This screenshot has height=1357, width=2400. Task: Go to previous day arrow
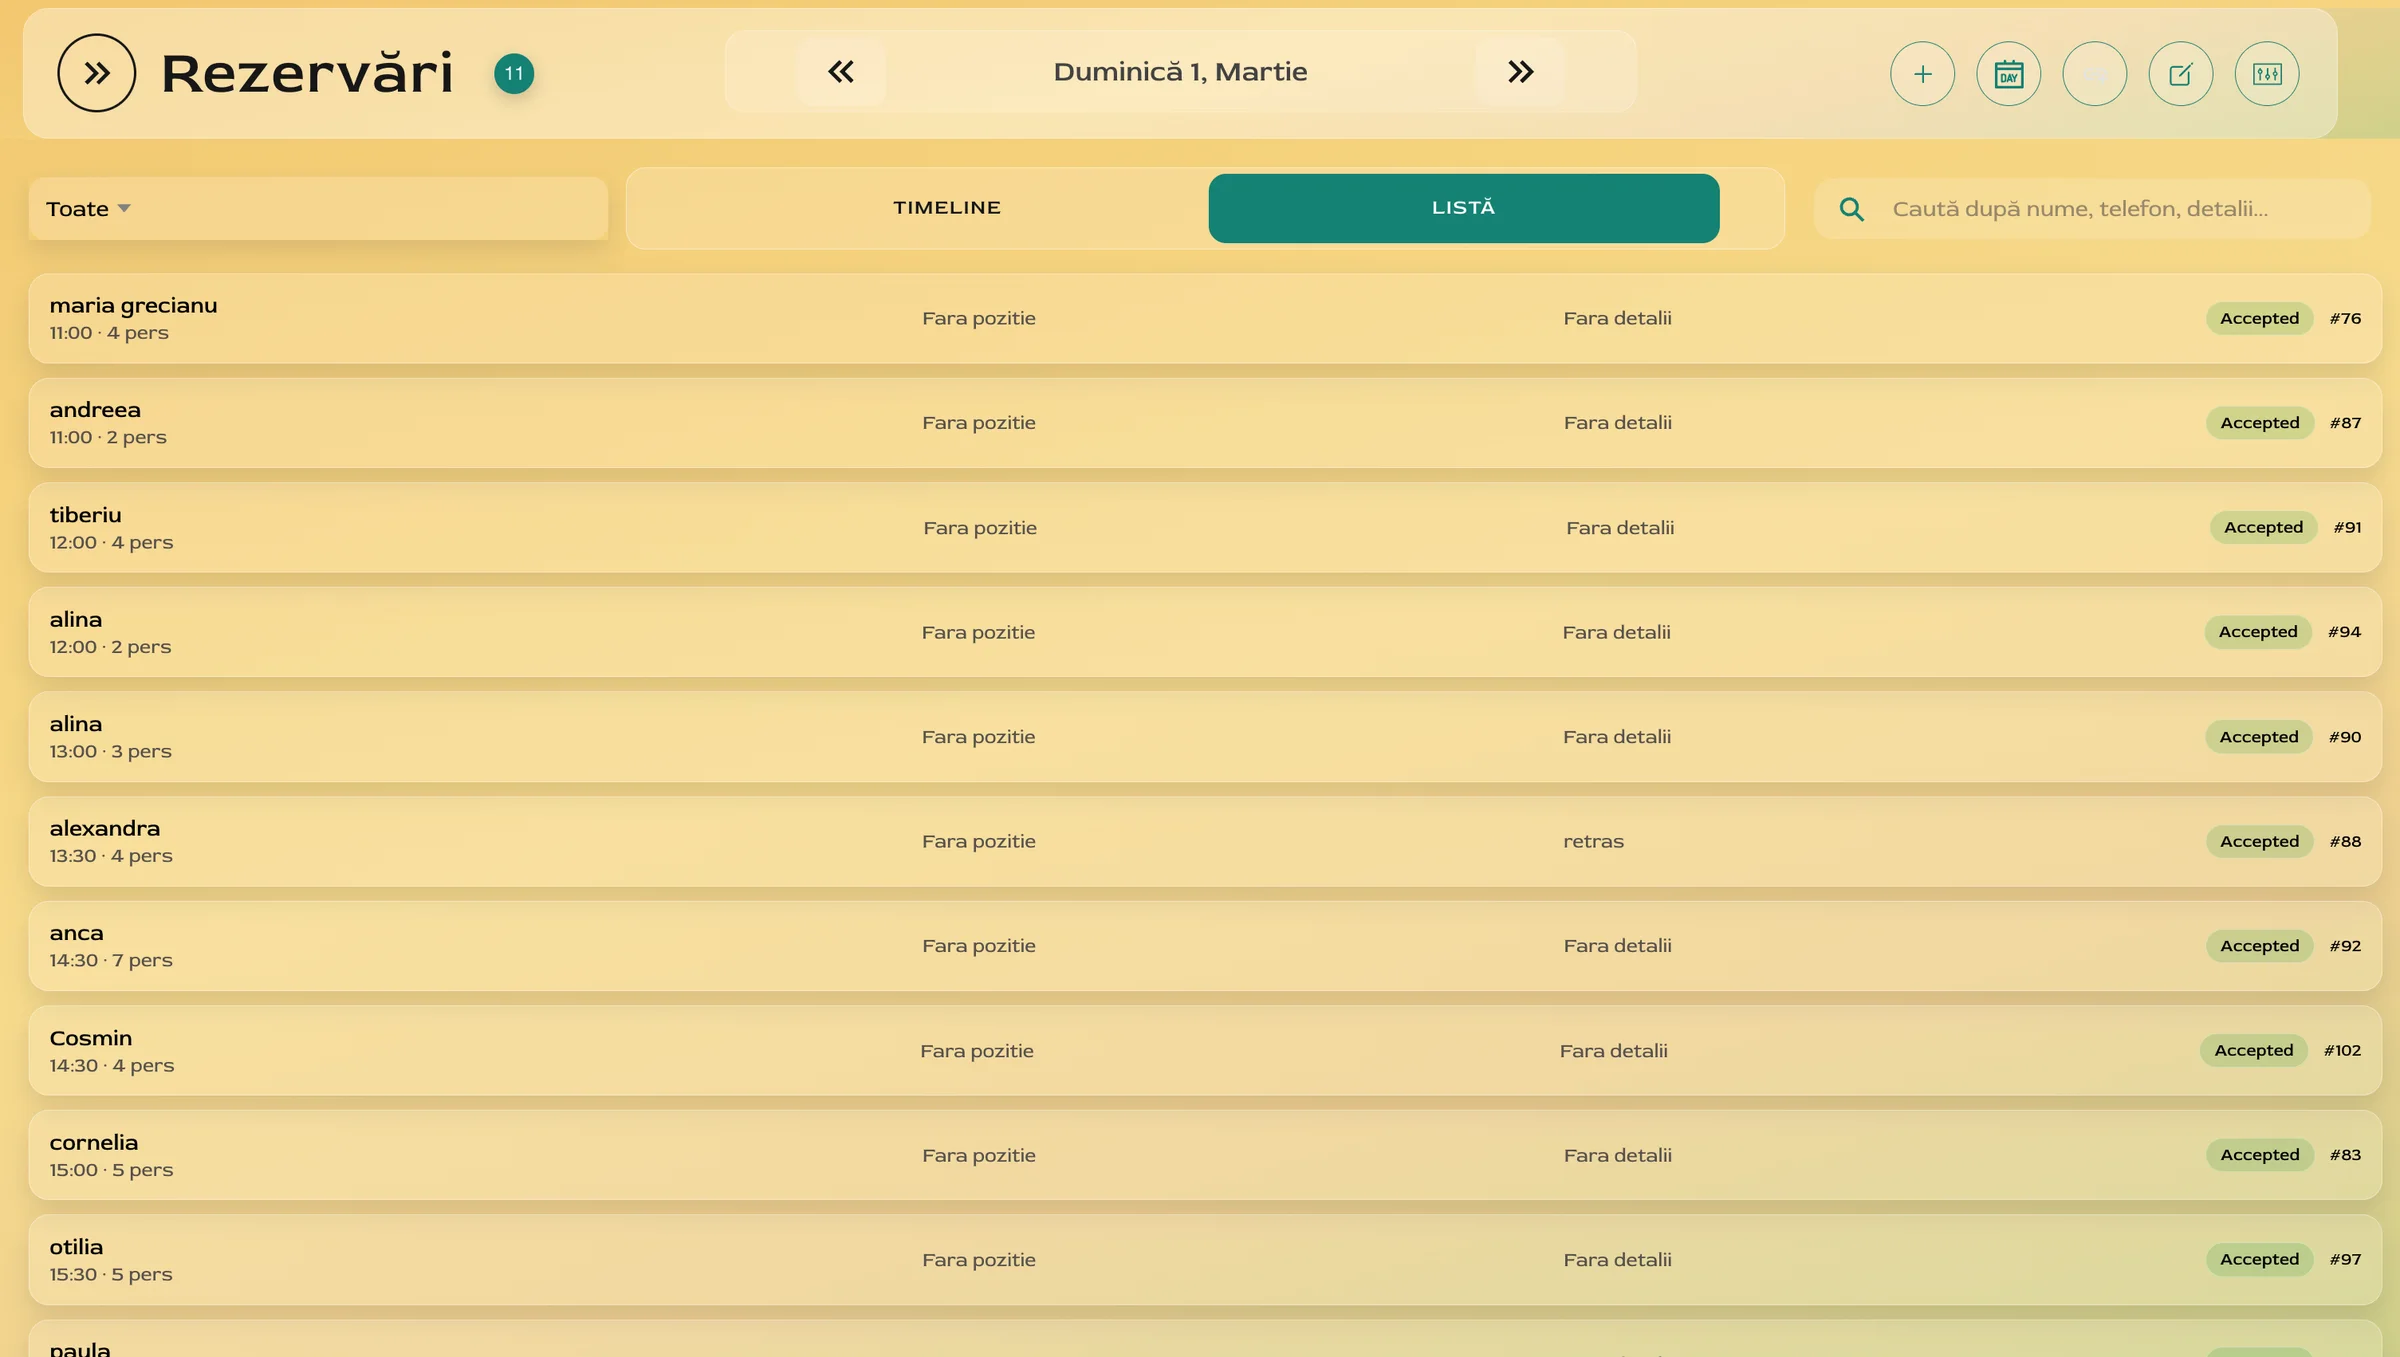pos(841,72)
